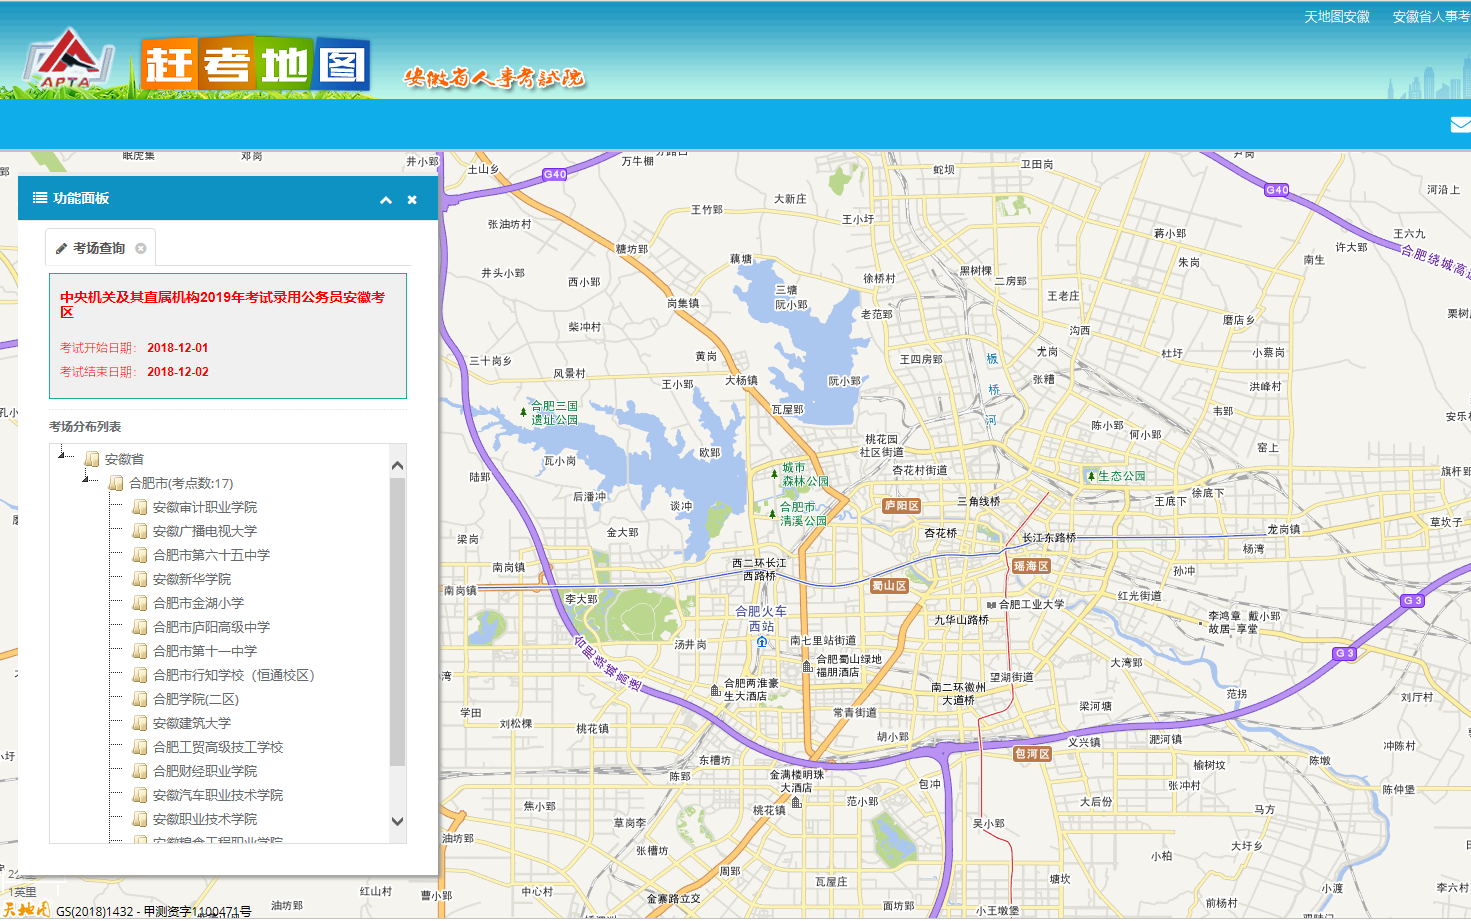Click the 蜀山区 district label on map
Screen dimensions: 1471x921
click(x=888, y=586)
